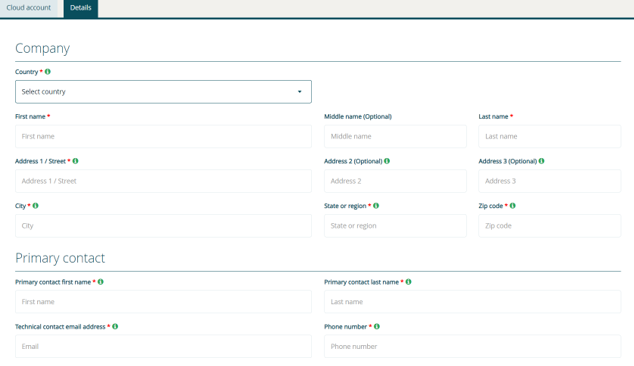This screenshot has height=366, width=634.
Task: Click info icon beside Primary contact last name
Action: (408, 282)
